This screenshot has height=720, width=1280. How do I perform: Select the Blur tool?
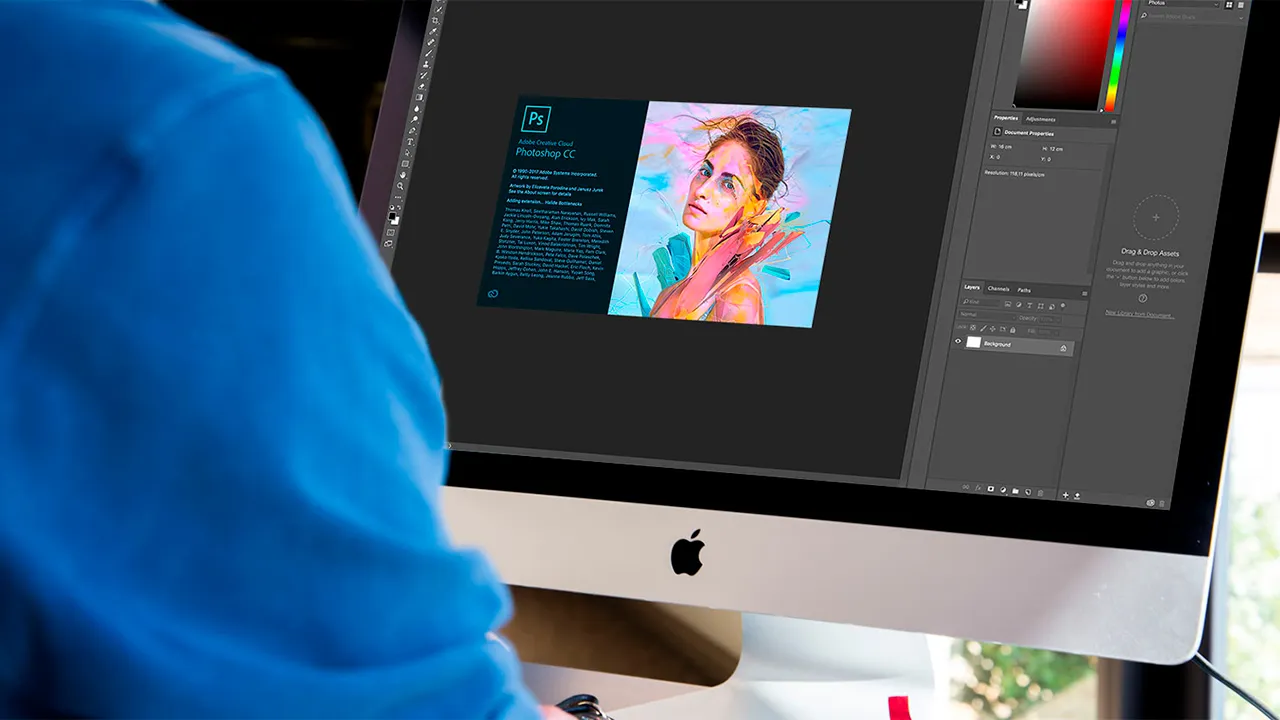417,108
